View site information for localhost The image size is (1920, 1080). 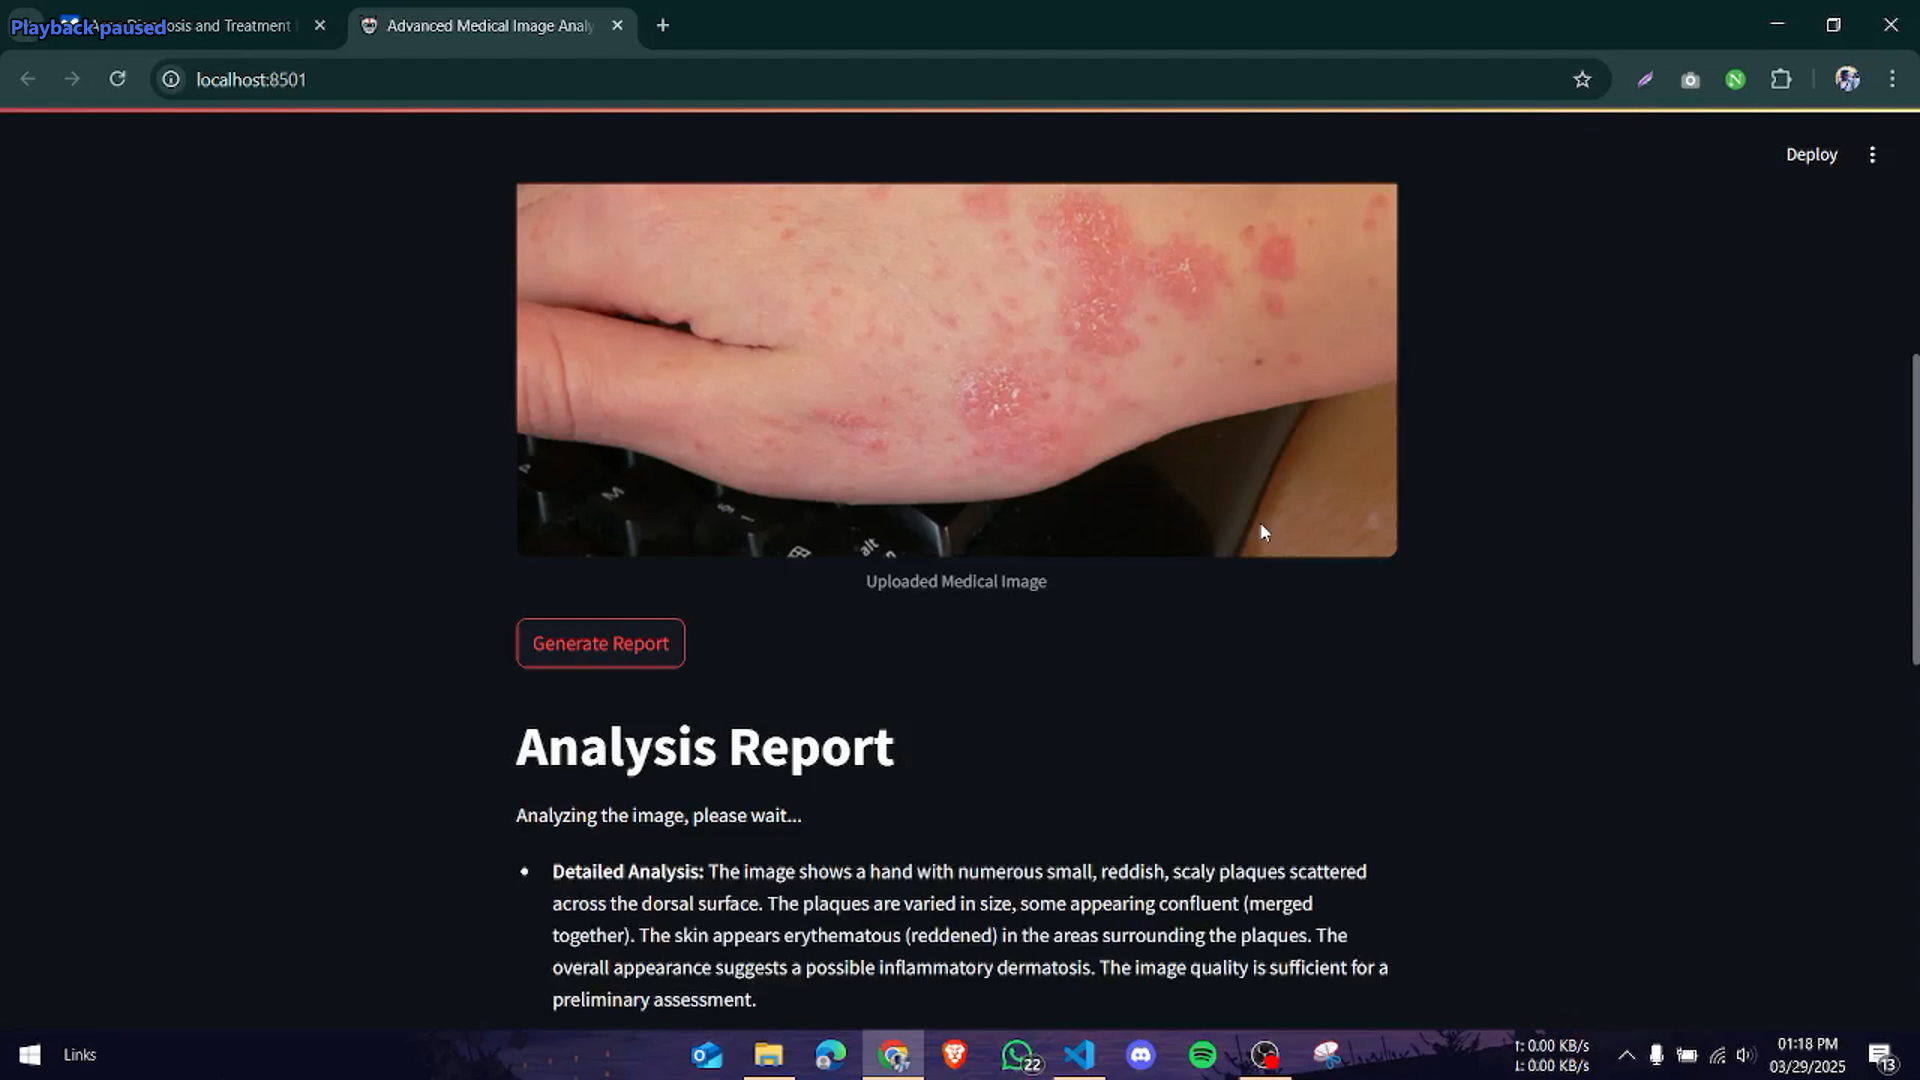click(171, 79)
